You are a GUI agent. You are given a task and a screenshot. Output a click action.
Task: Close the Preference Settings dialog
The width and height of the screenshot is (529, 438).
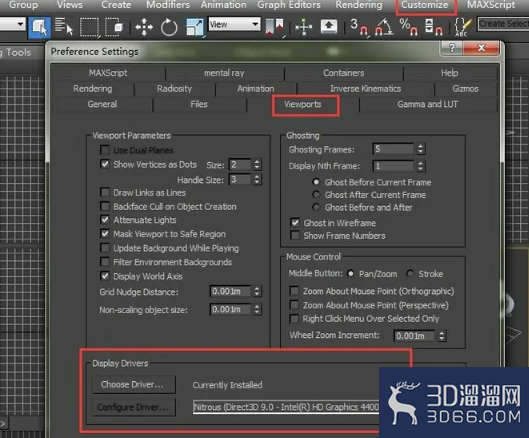coord(481,48)
